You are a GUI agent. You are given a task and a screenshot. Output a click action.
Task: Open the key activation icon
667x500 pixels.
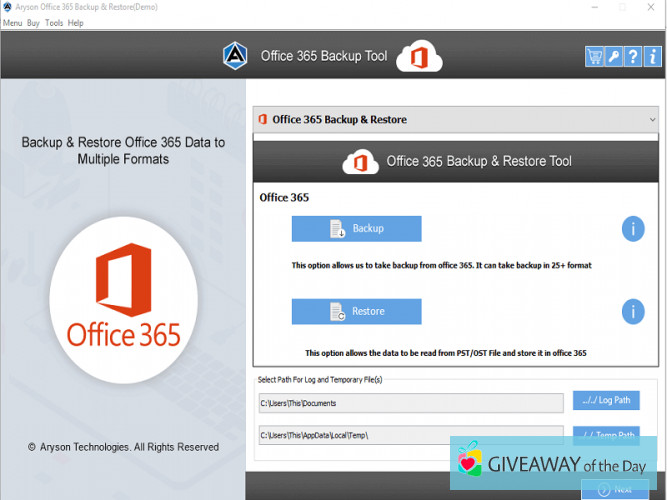(614, 57)
